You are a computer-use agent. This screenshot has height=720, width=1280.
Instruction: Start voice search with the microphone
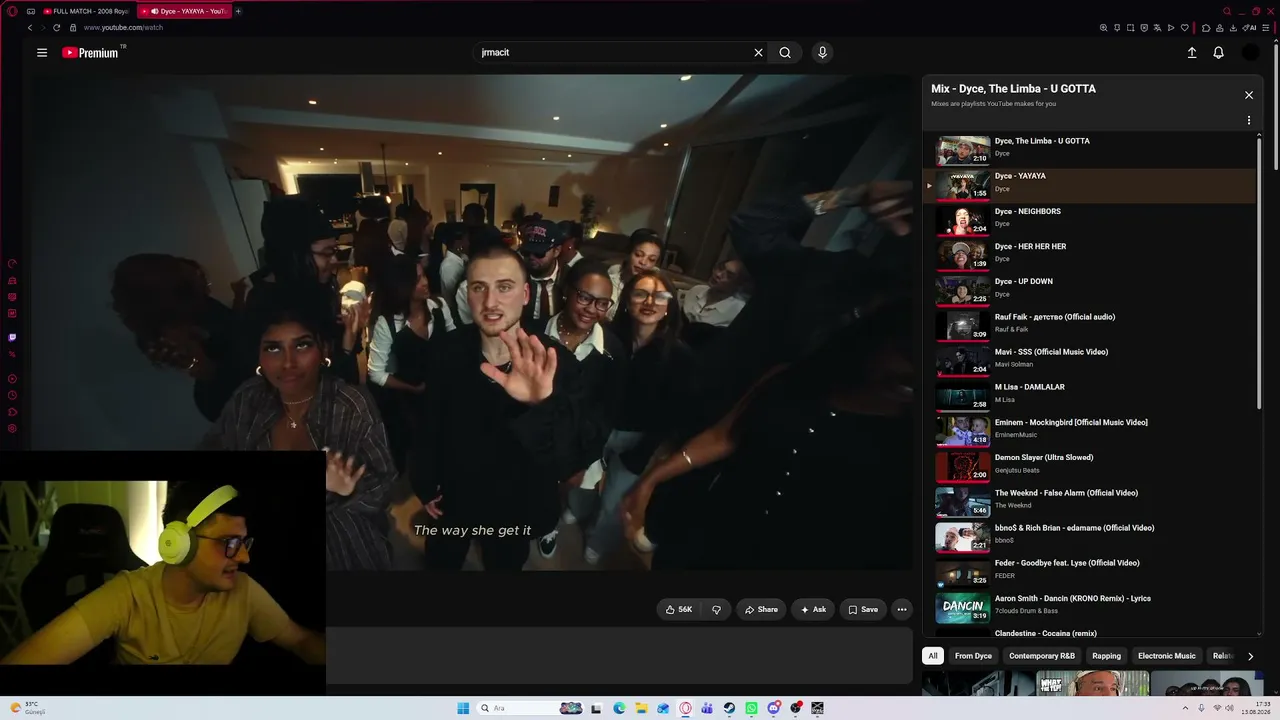[x=822, y=53]
